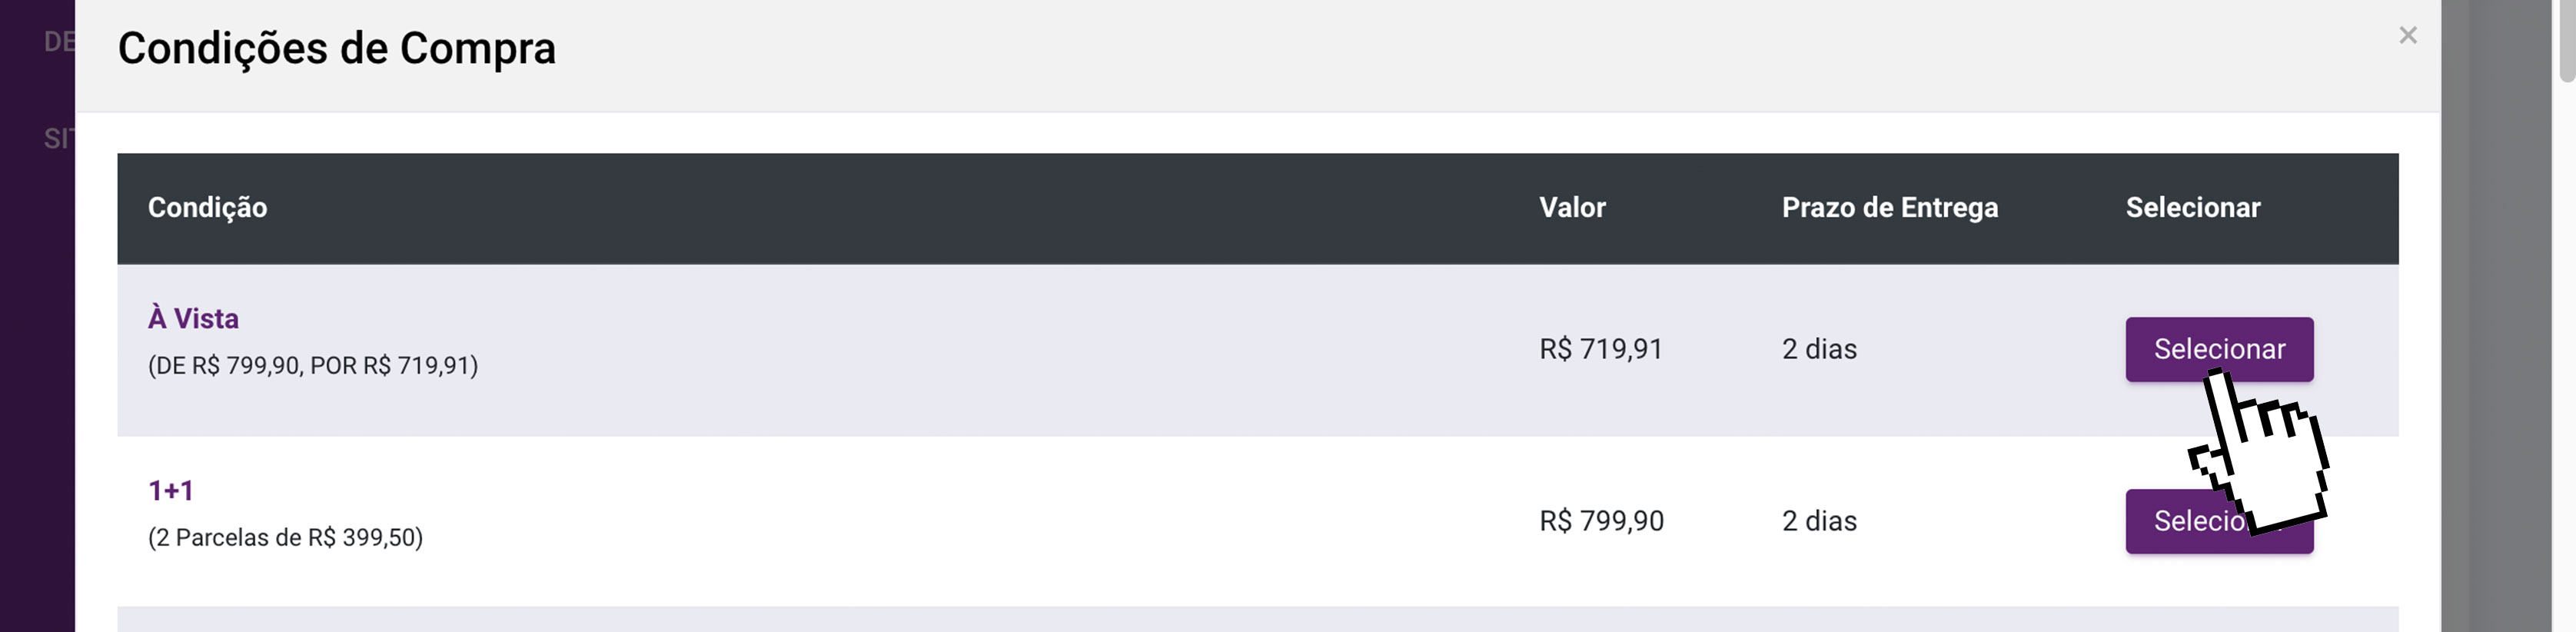Click the partially hidden DE menu item

(58, 42)
